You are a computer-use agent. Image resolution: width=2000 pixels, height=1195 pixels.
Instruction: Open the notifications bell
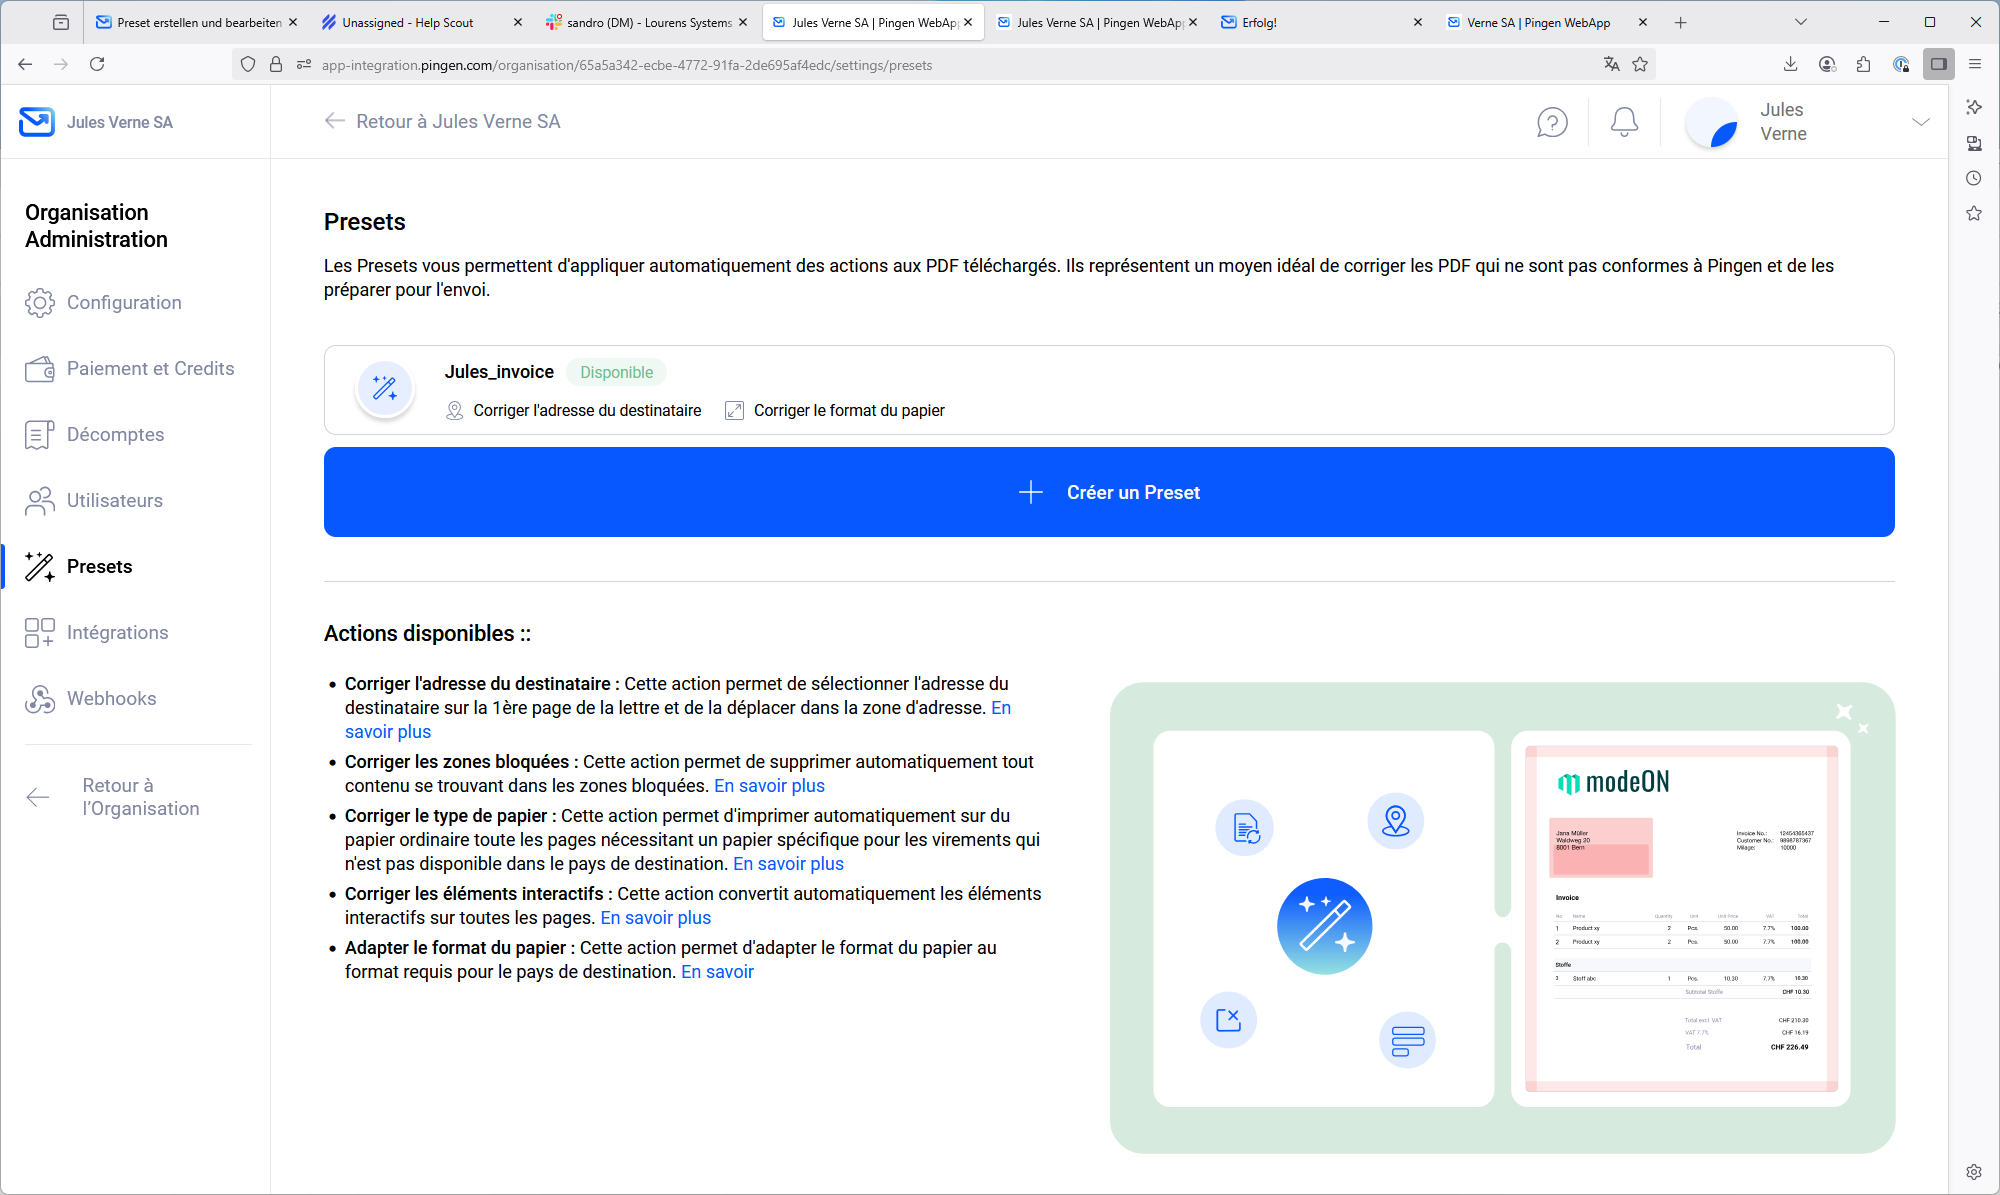pos(1624,122)
